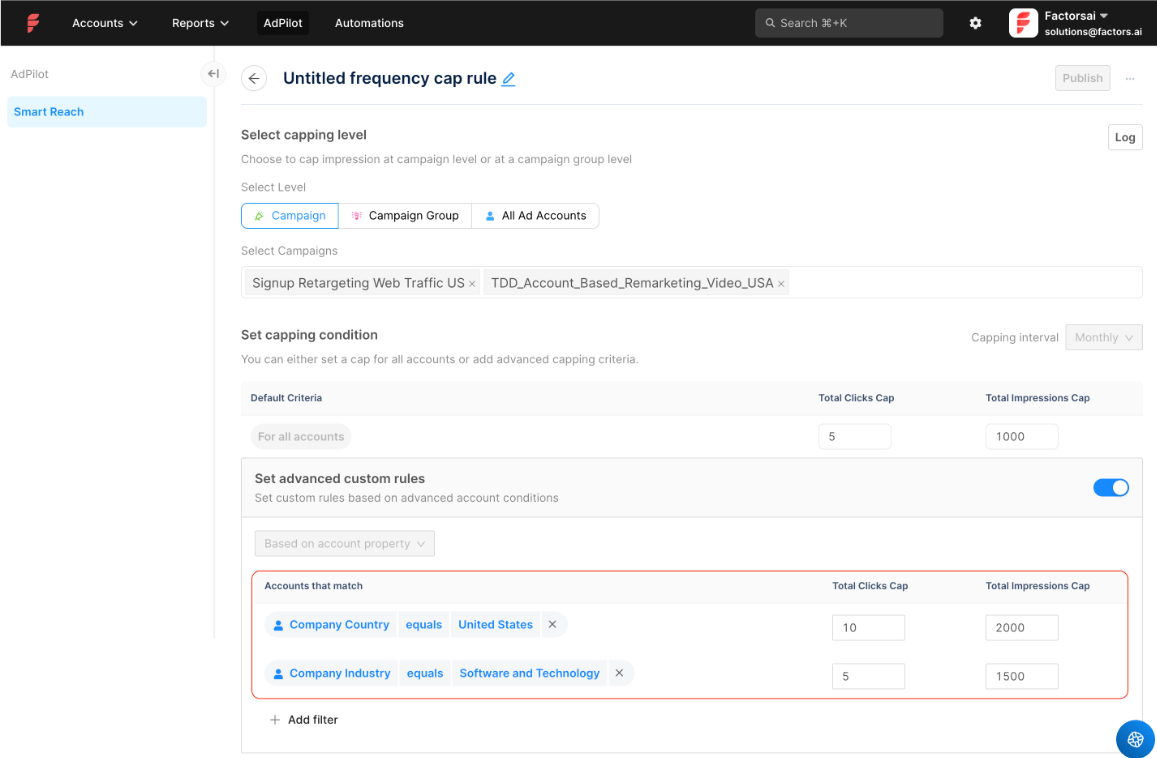This screenshot has height=758, width=1157.
Task: Edit United States impressions cap 2000
Action: click(1022, 628)
